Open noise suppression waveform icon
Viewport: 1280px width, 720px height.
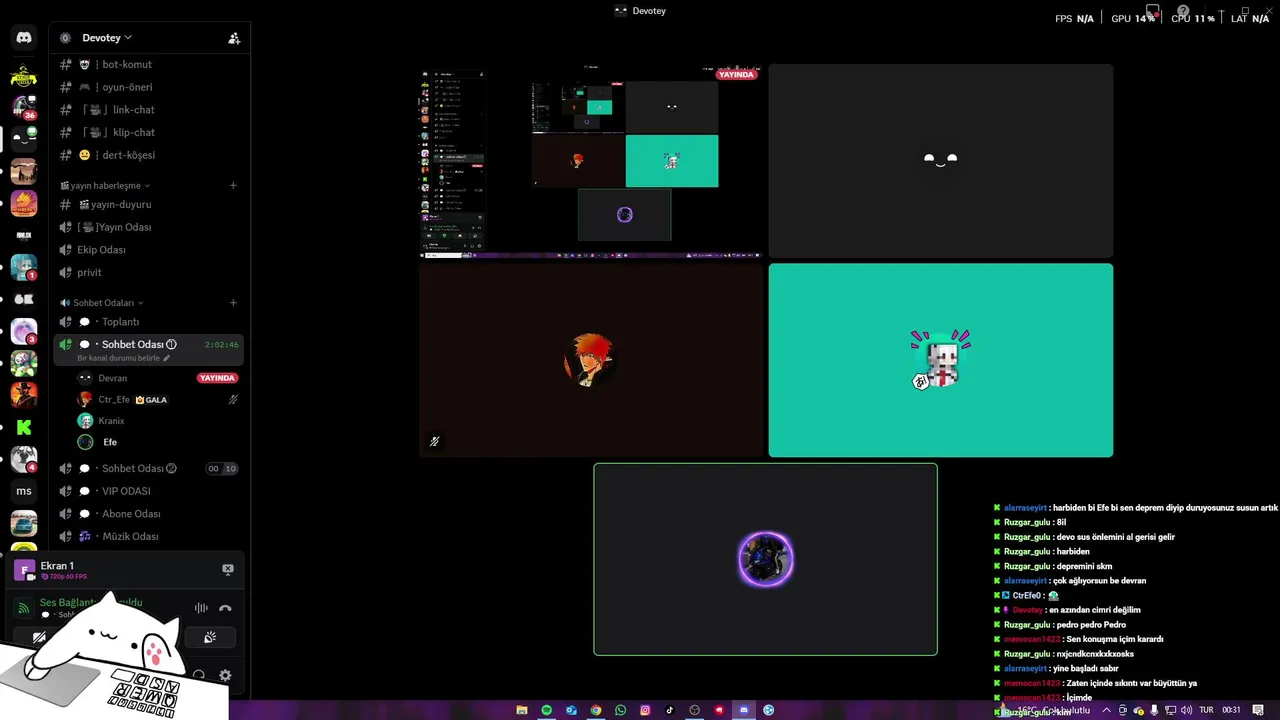(201, 608)
